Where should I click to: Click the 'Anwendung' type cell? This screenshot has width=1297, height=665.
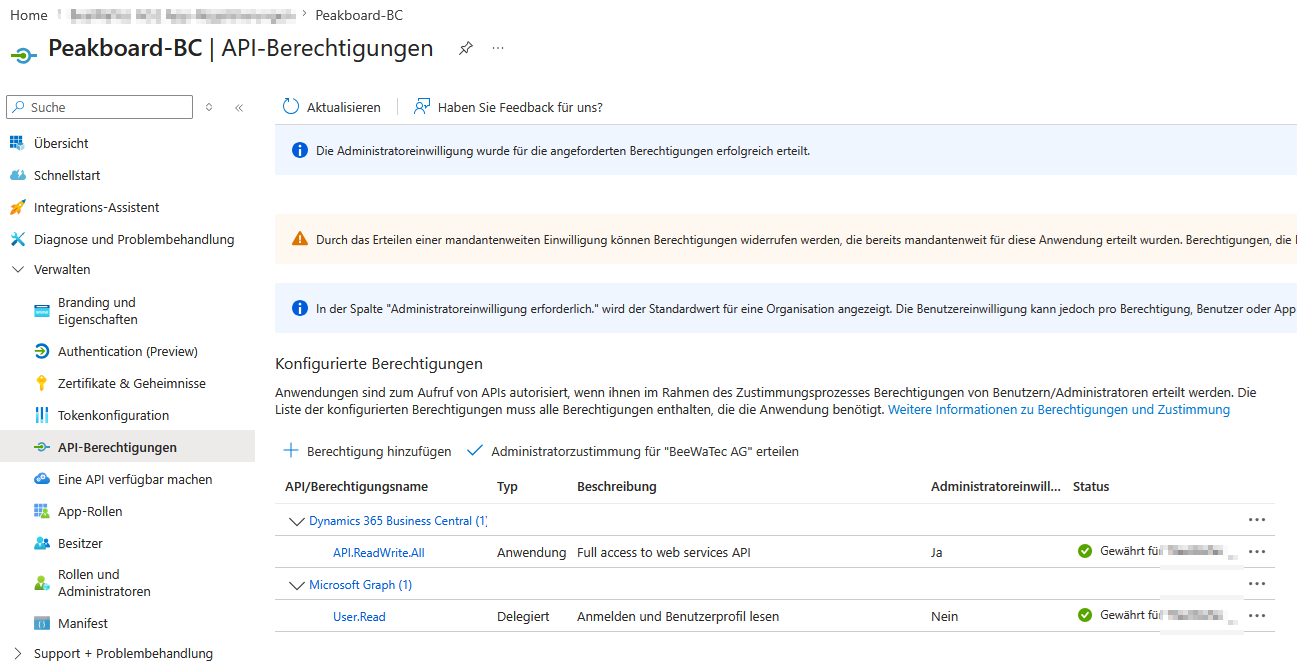[531, 552]
